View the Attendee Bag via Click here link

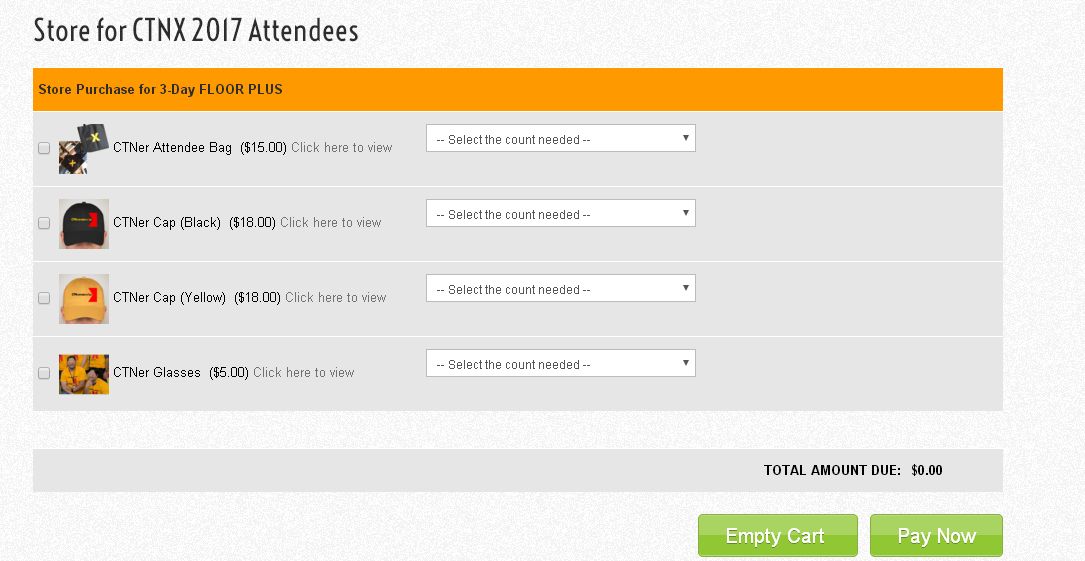pos(341,148)
